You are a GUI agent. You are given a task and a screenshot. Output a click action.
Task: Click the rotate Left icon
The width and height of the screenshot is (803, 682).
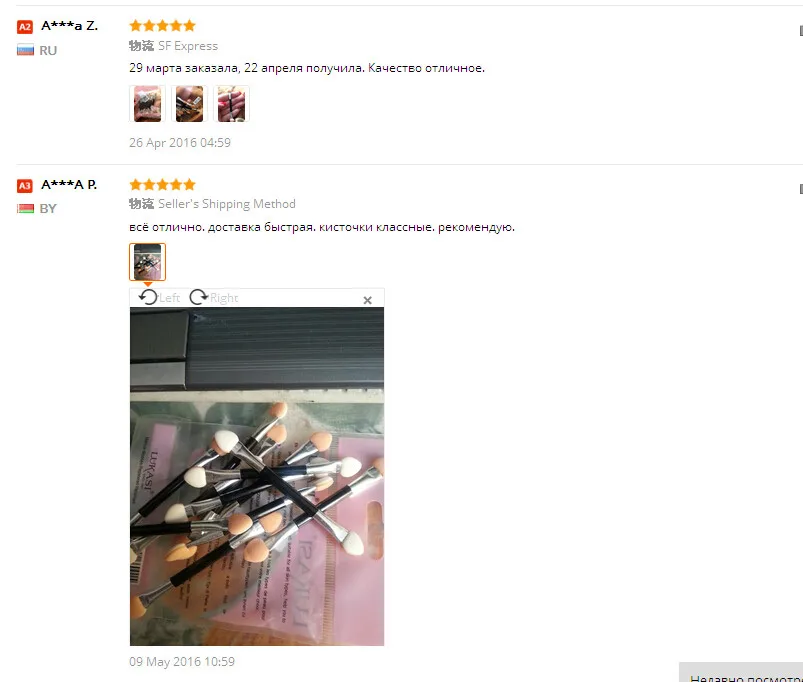[148, 297]
